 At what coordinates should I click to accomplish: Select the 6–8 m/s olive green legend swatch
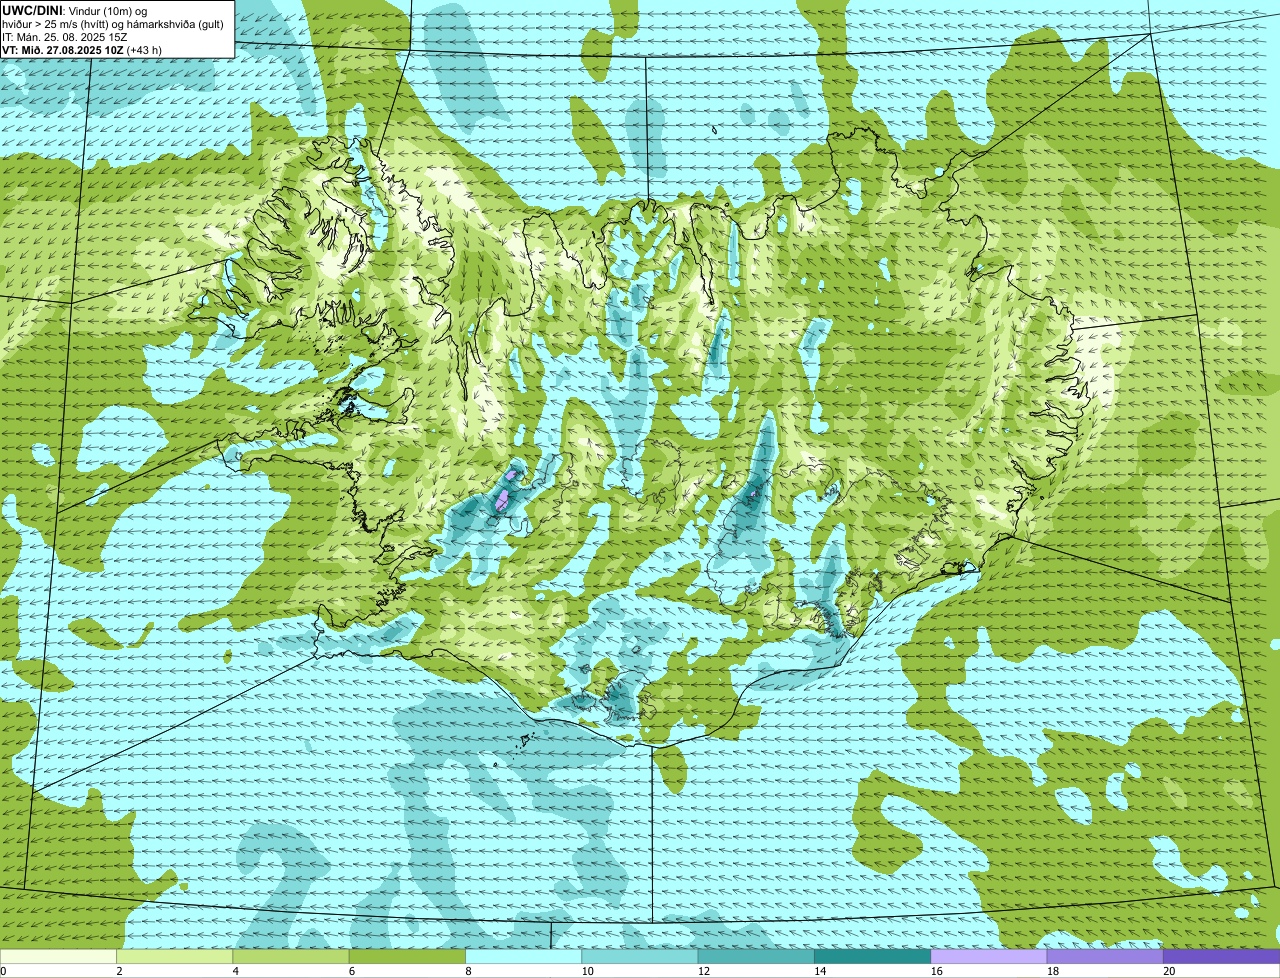(x=407, y=956)
